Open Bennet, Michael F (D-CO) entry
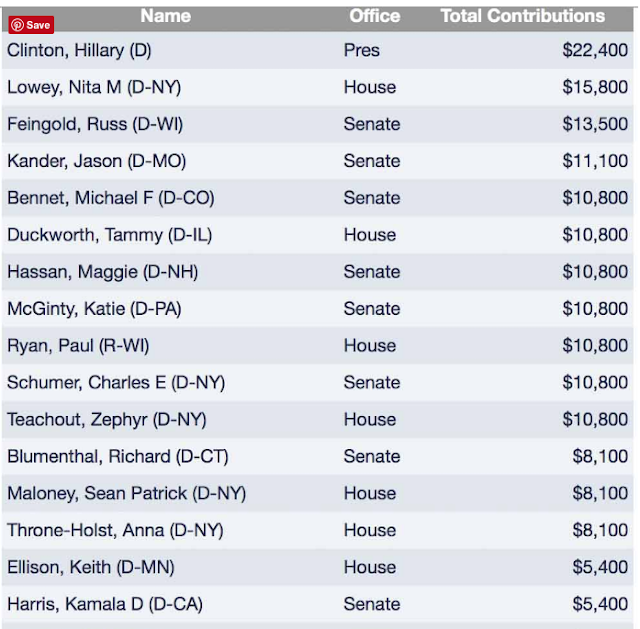Viewport: 640px width, 629px height. [111, 198]
